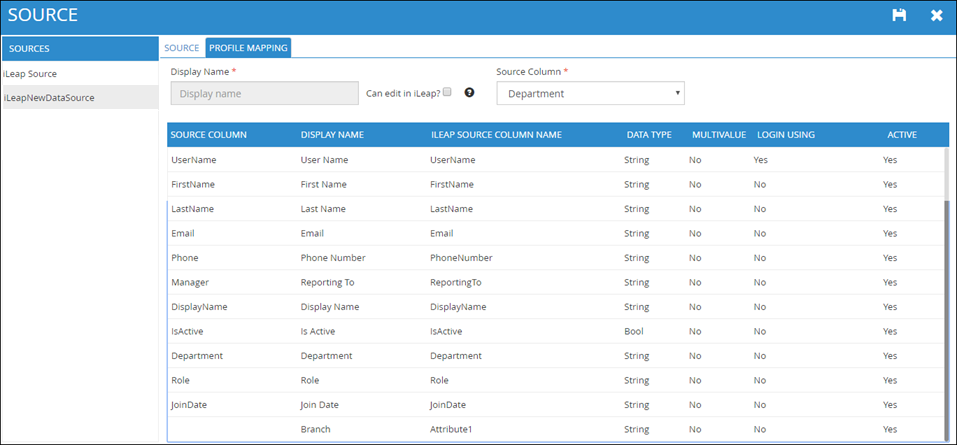This screenshot has width=957, height=445.
Task: Click the 'Last Name' display name cell
Action: [x=323, y=209]
